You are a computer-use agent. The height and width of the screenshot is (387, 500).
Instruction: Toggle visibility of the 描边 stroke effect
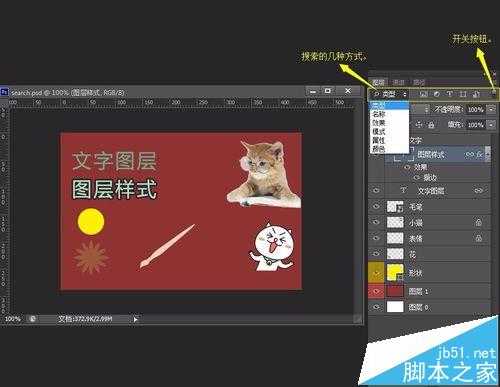416,178
